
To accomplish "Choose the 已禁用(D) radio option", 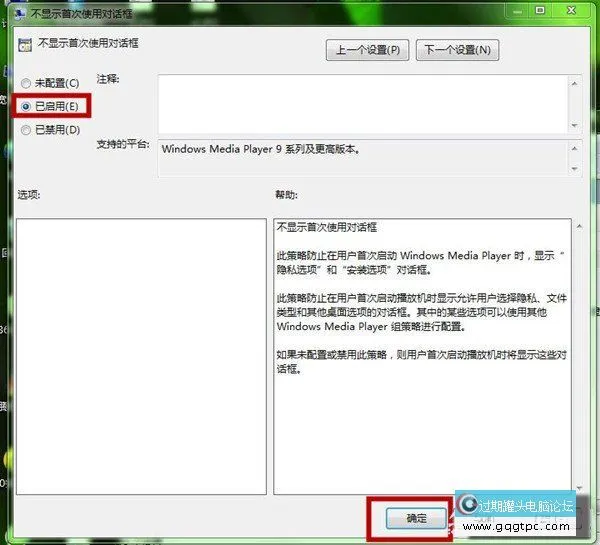I will coord(26,129).
